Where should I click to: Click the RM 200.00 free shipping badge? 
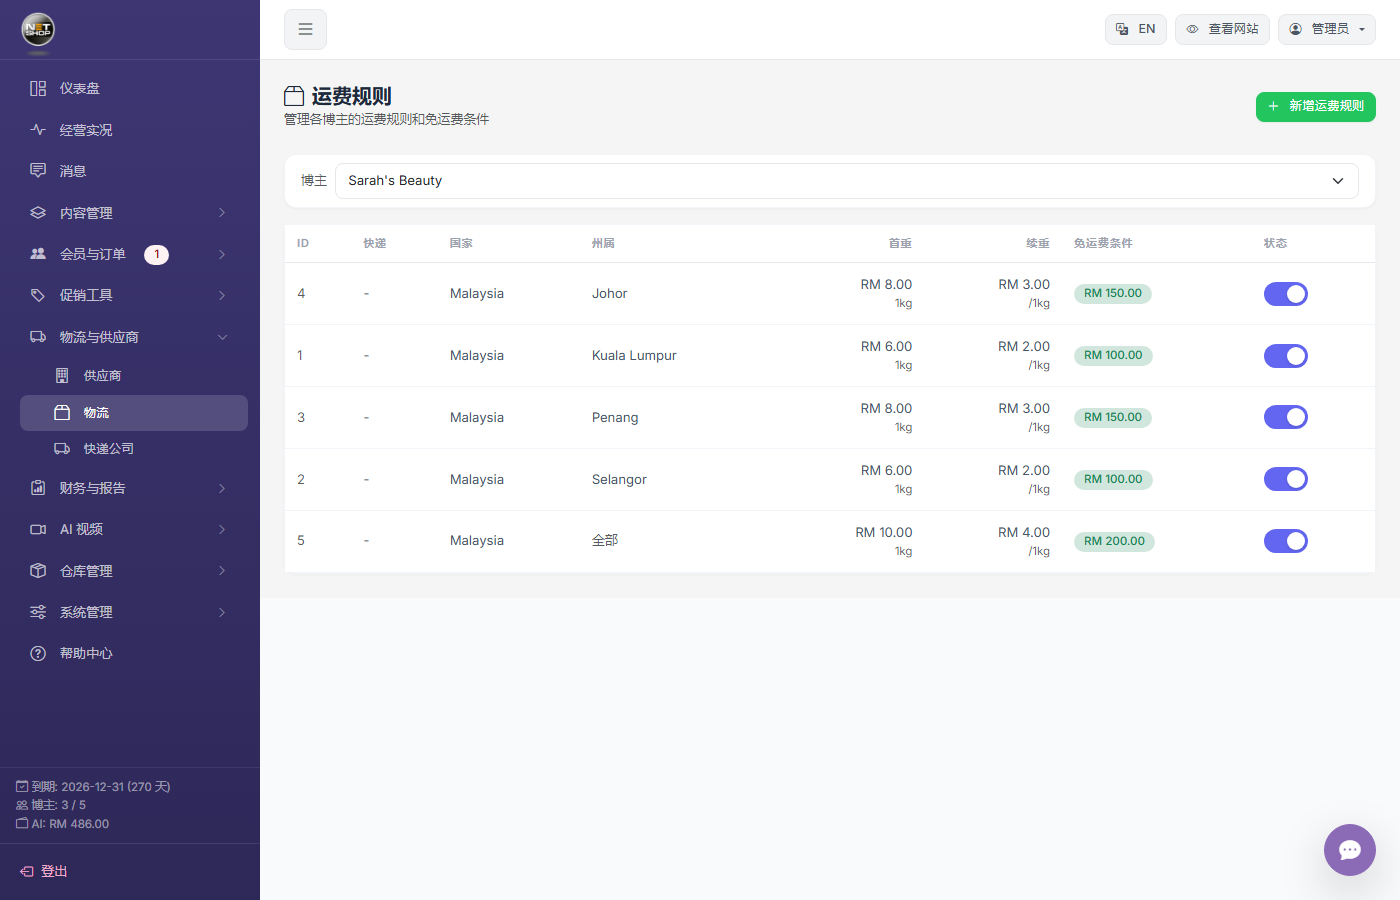pyautogui.click(x=1114, y=541)
